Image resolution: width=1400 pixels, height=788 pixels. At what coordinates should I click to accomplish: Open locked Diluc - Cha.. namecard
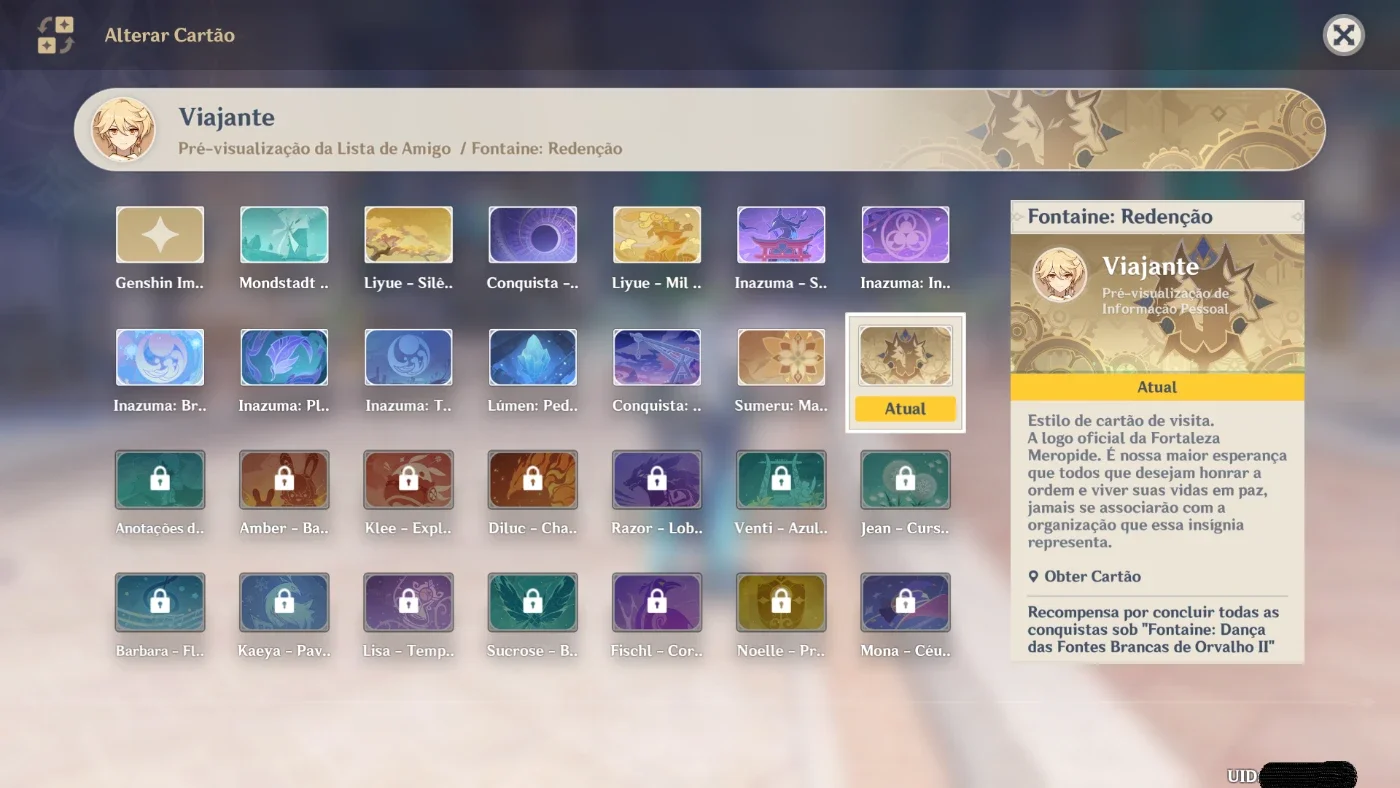pyautogui.click(x=532, y=480)
